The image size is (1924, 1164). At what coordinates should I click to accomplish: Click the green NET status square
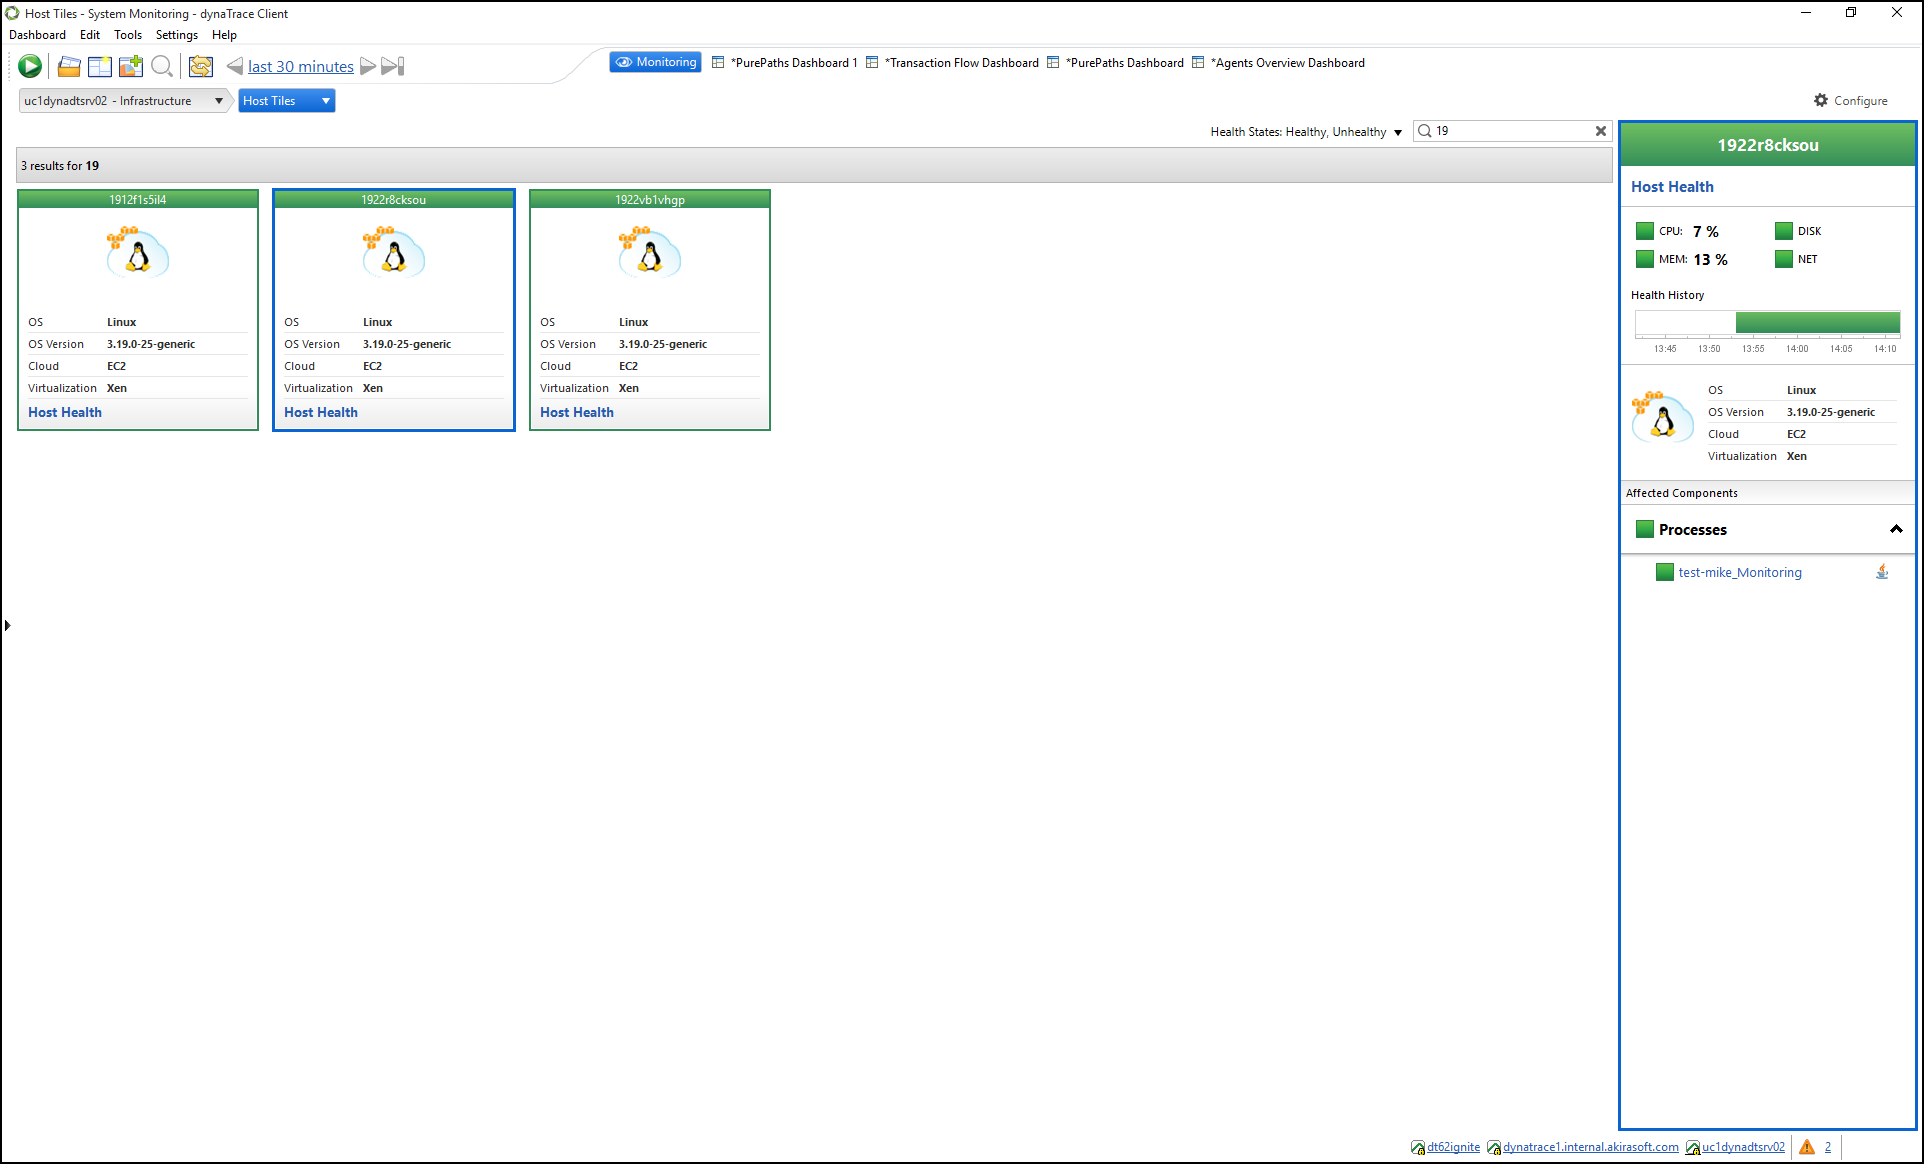[x=1784, y=259]
